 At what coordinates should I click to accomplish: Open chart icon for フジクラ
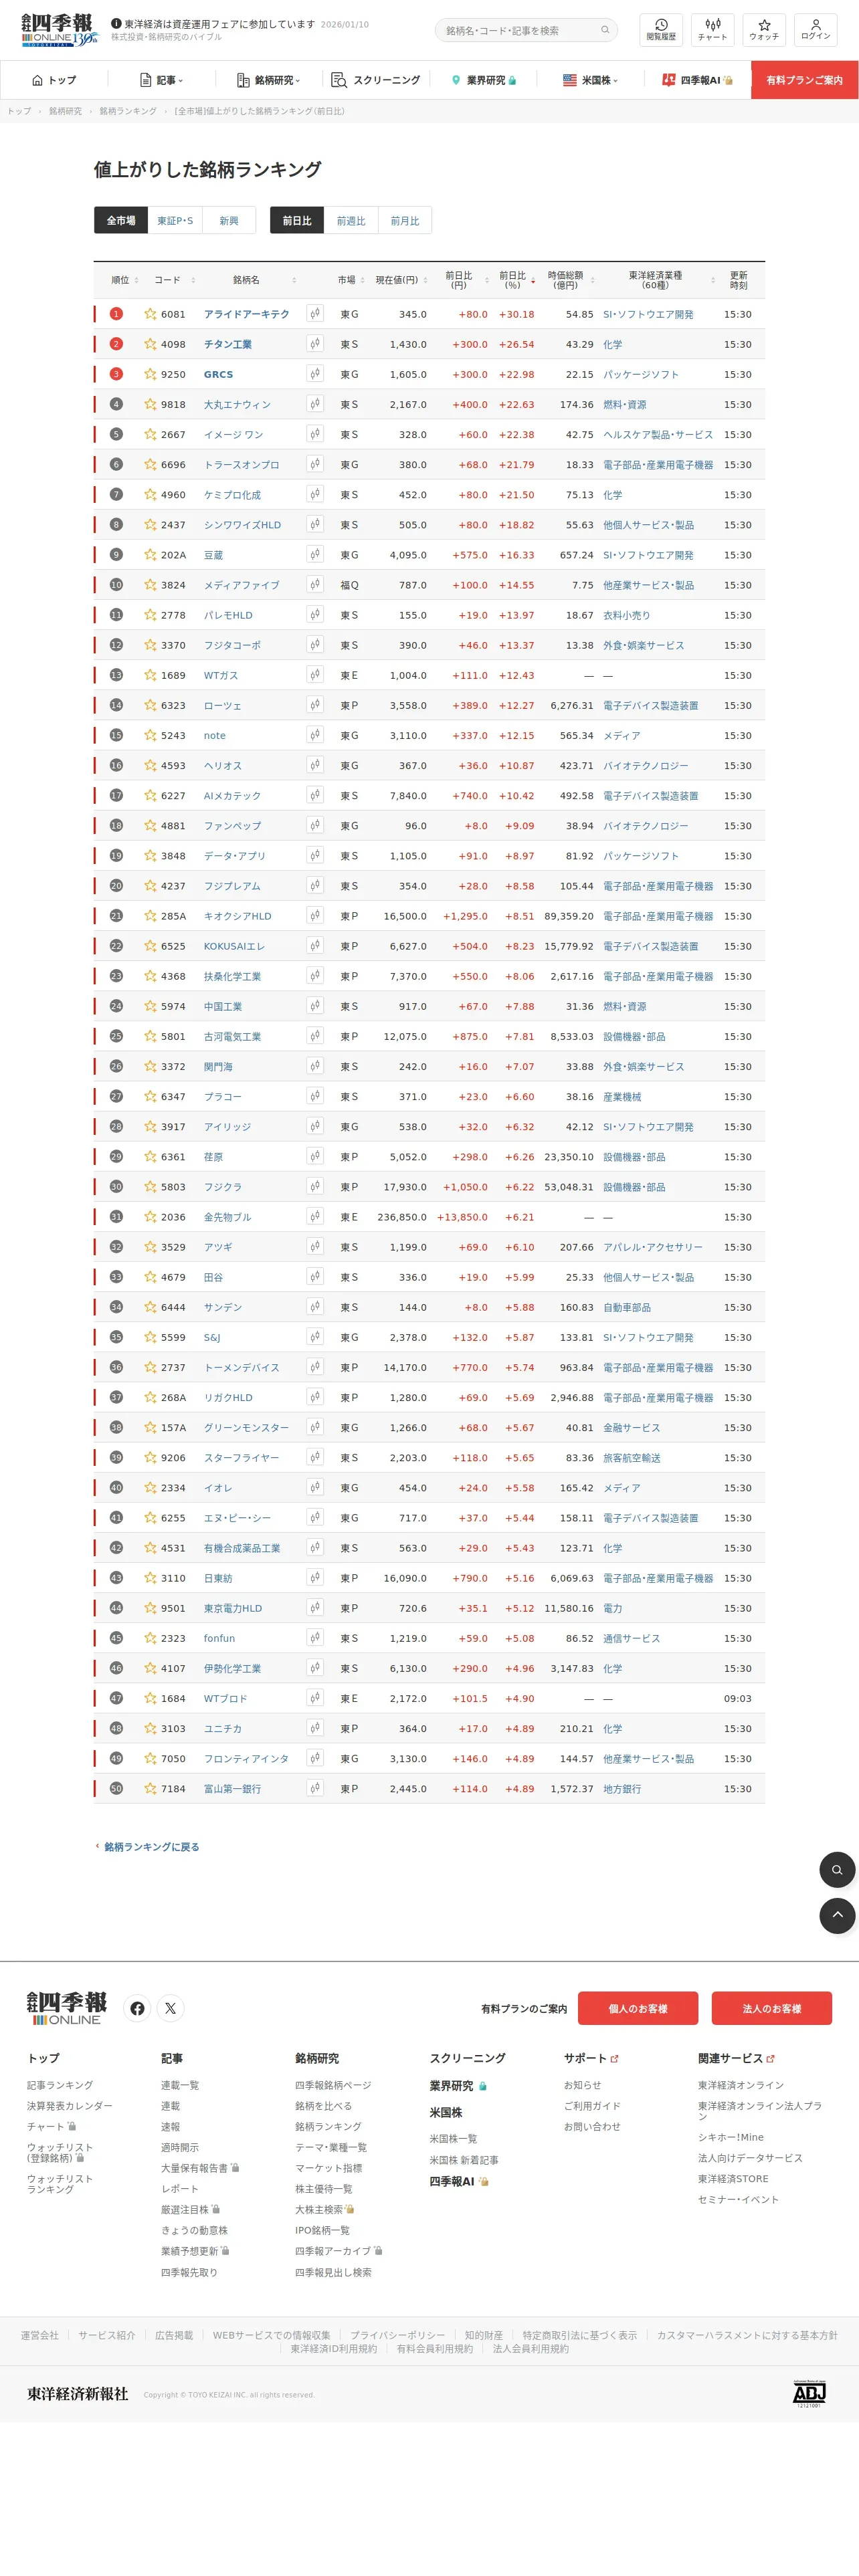pyautogui.click(x=315, y=1187)
